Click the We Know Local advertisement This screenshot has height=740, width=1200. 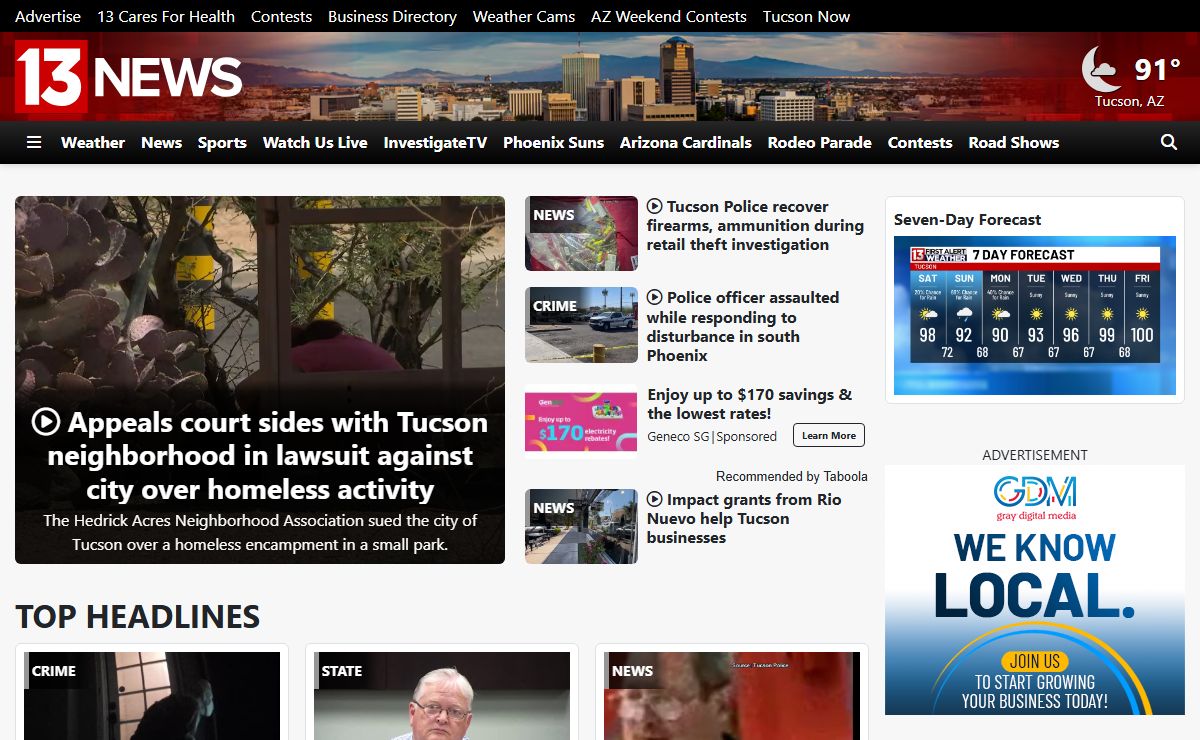tap(1035, 590)
